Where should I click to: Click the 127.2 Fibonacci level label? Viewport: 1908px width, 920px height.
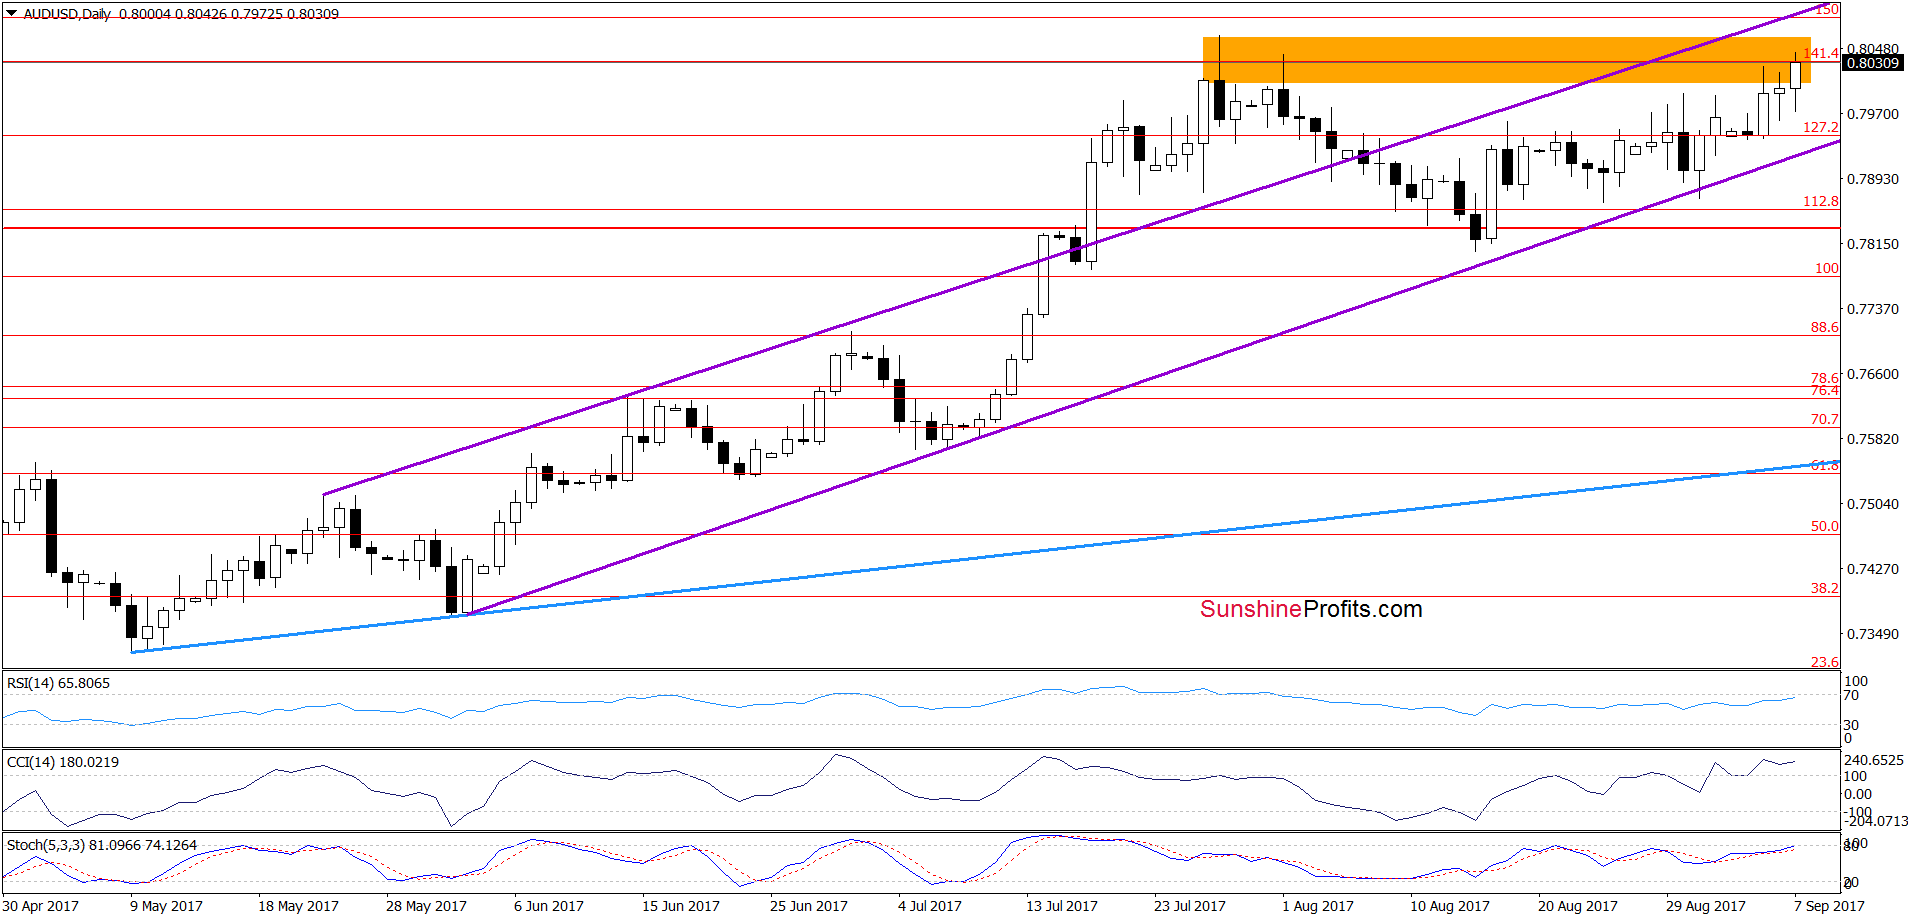1820,127
